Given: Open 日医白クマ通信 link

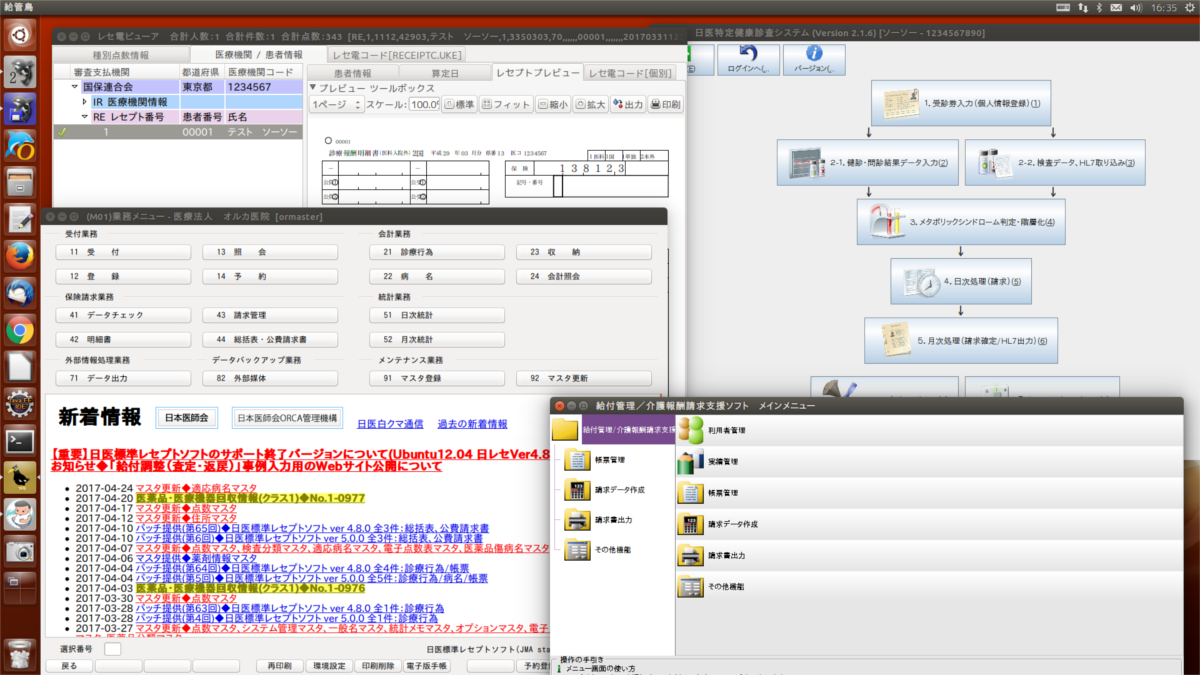Looking at the screenshot, I should click(x=390, y=424).
